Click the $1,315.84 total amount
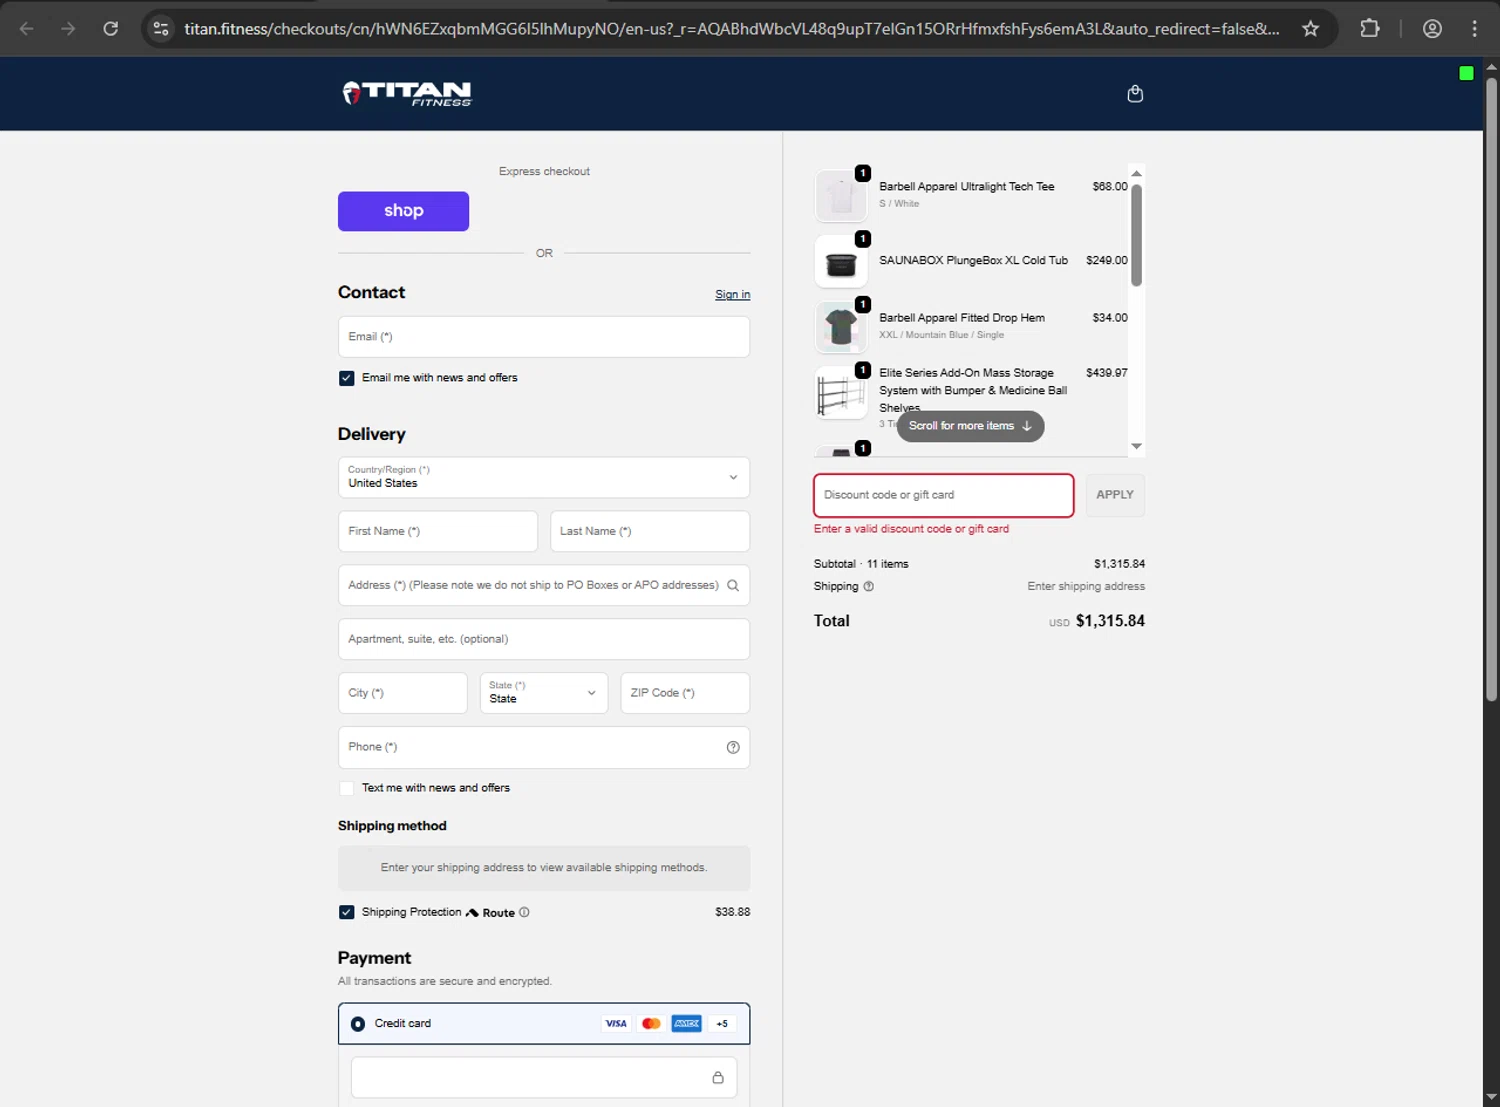Viewport: 1500px width, 1107px height. tap(1110, 621)
